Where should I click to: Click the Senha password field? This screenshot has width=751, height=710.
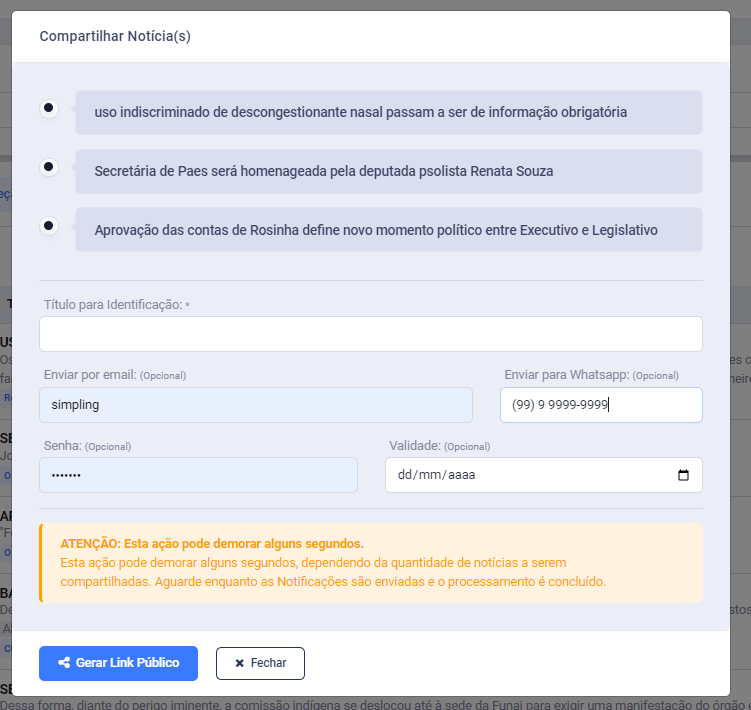click(198, 475)
